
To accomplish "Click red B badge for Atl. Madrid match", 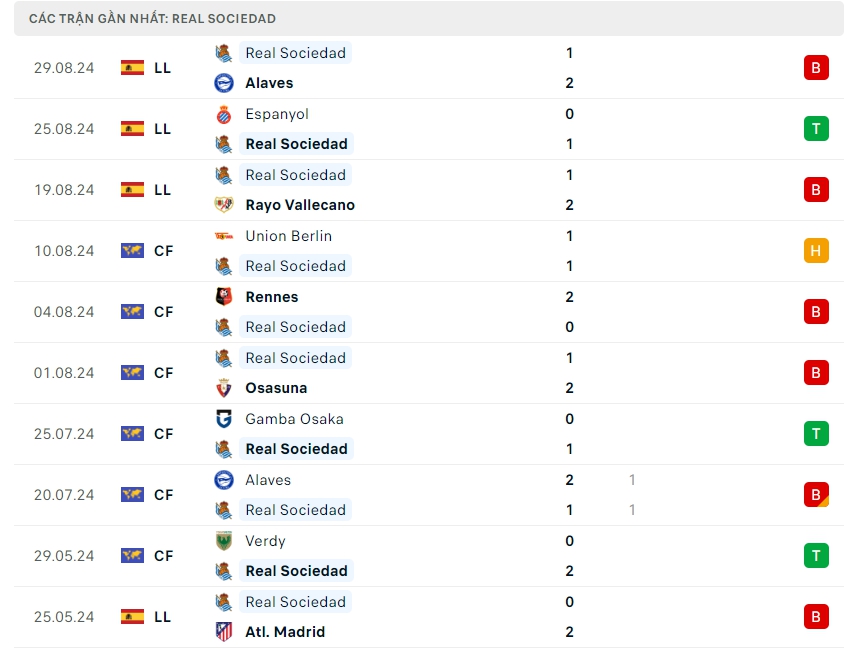I will click(815, 617).
